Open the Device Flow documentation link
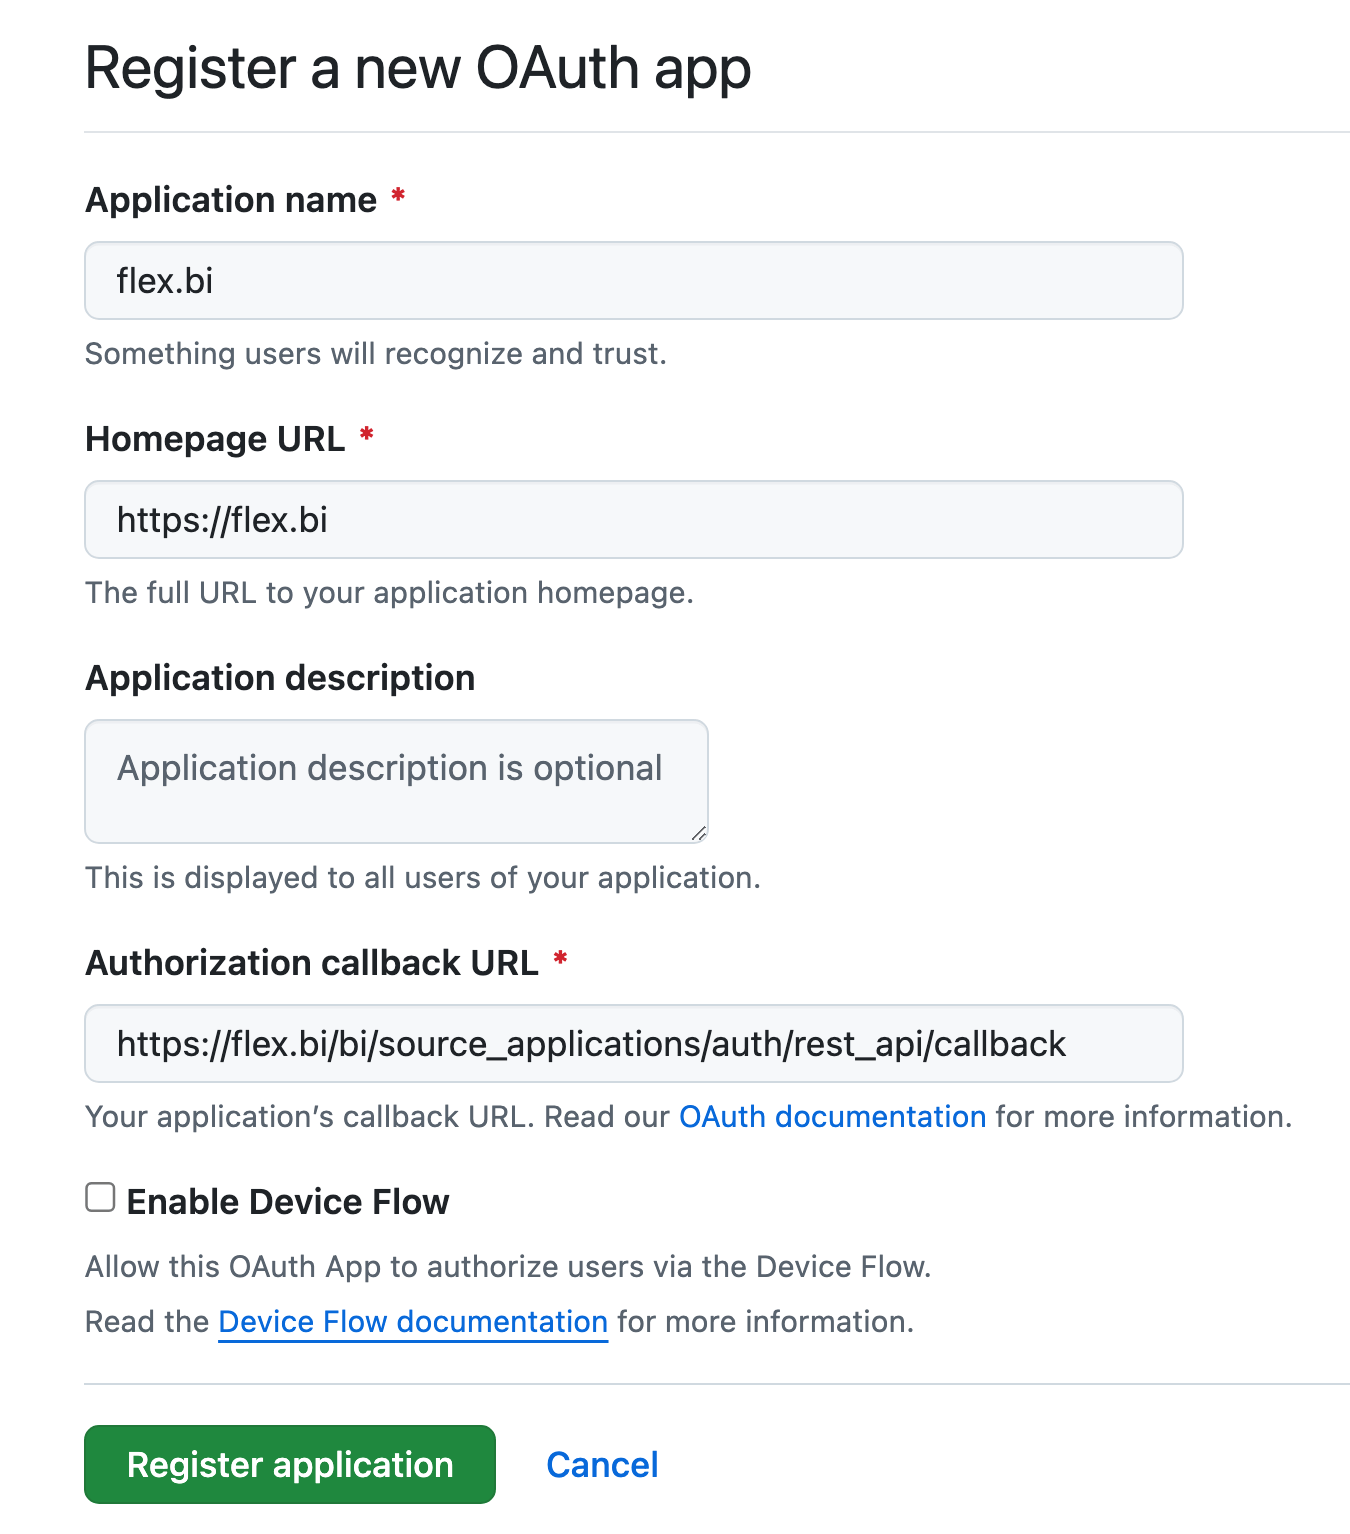1350x1534 pixels. pyautogui.click(x=412, y=1321)
